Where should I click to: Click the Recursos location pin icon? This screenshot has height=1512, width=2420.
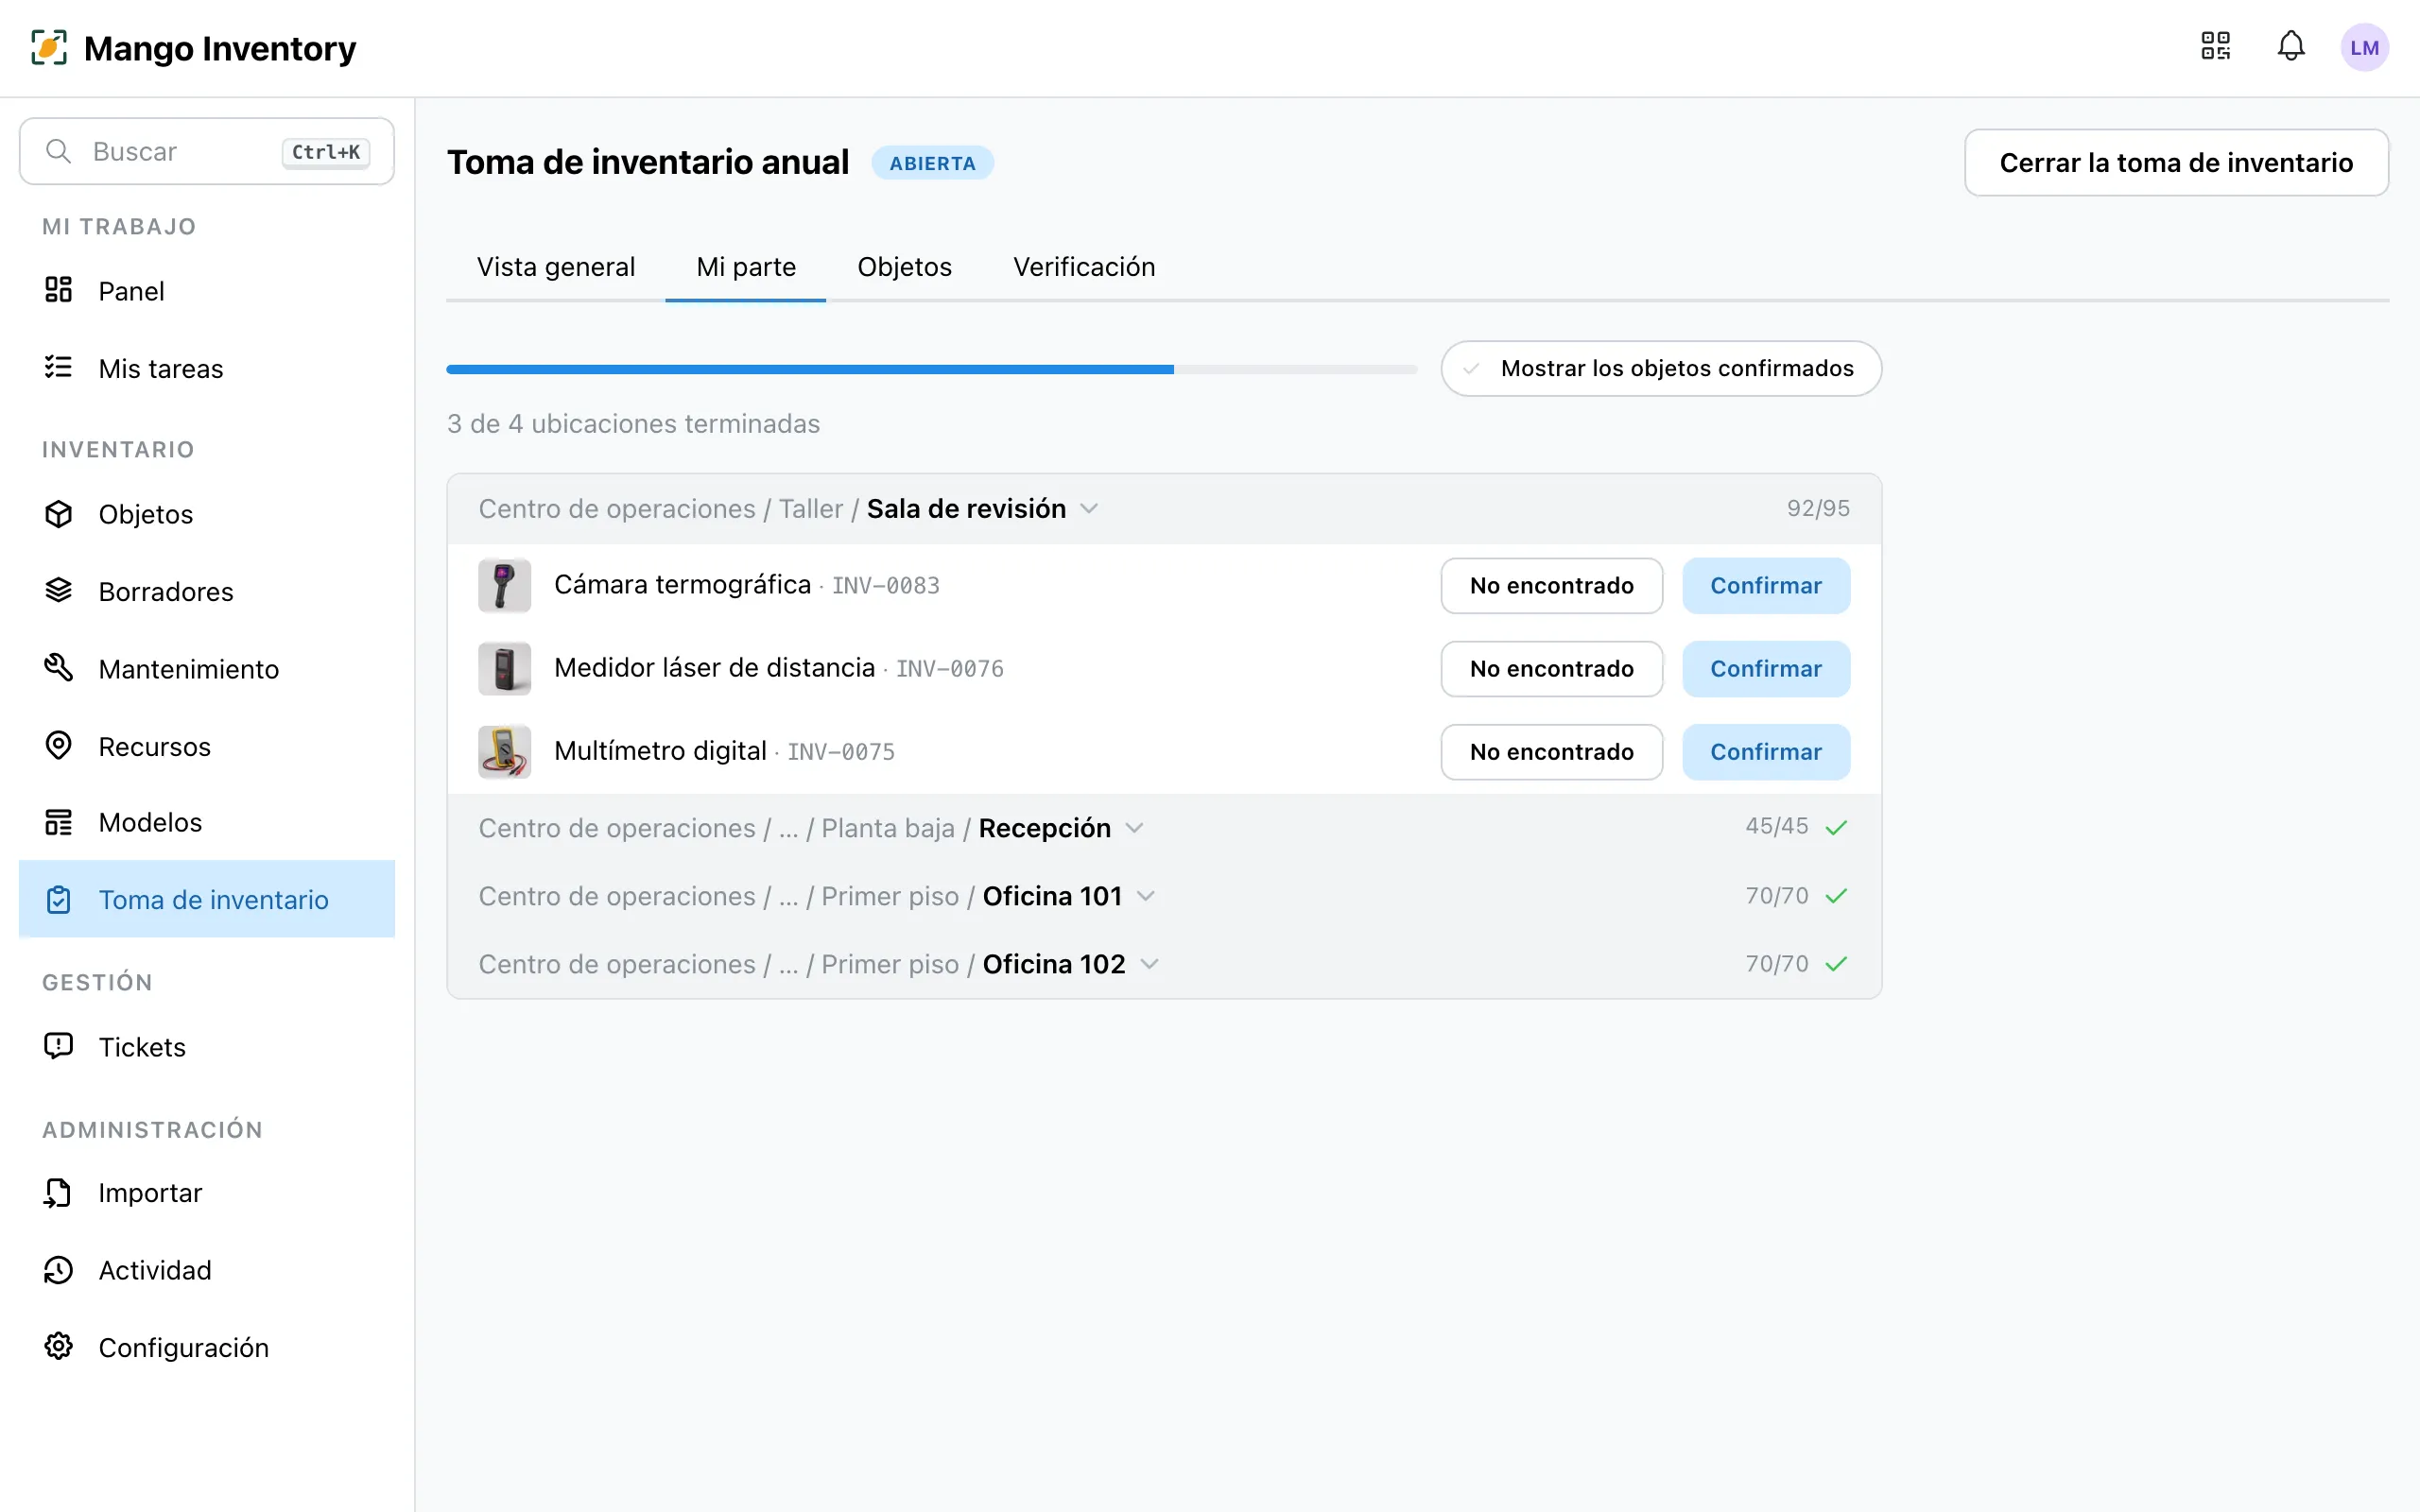click(x=59, y=746)
